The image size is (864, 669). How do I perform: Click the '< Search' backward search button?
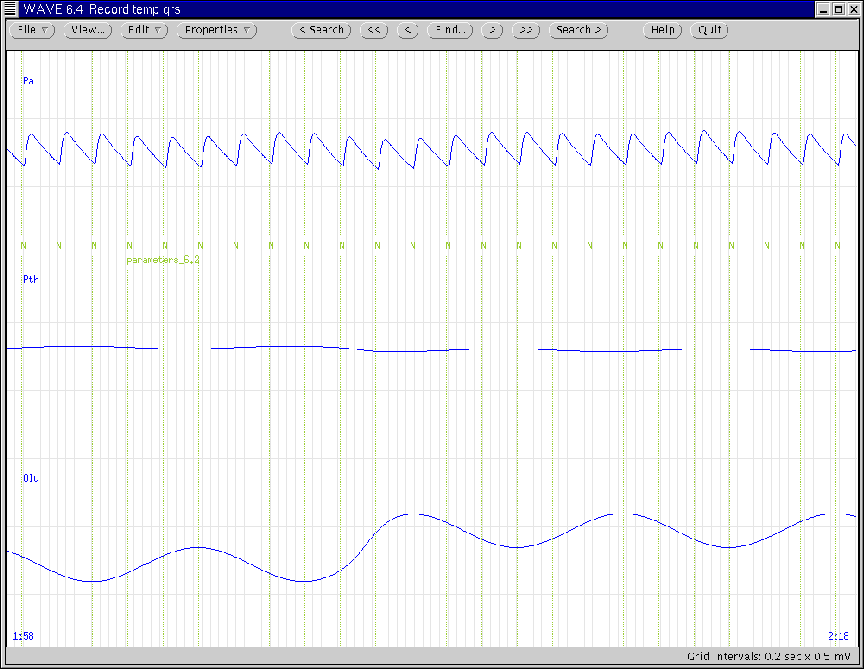click(320, 30)
